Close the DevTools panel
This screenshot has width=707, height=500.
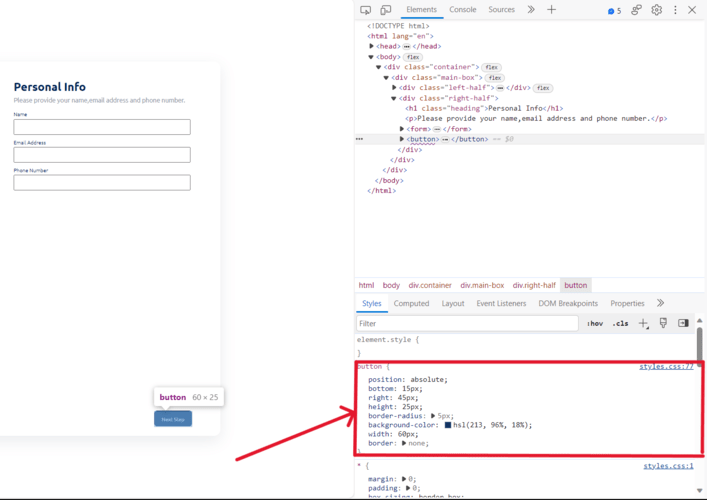coord(692,10)
